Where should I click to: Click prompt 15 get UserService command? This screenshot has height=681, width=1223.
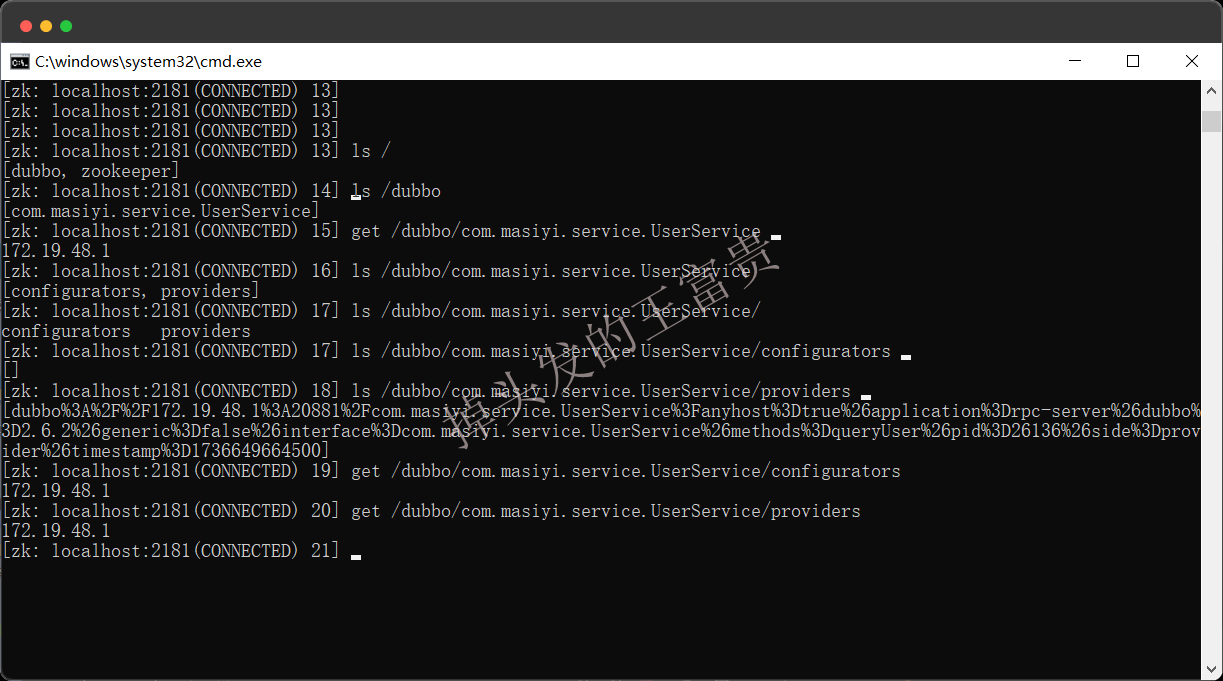point(556,231)
